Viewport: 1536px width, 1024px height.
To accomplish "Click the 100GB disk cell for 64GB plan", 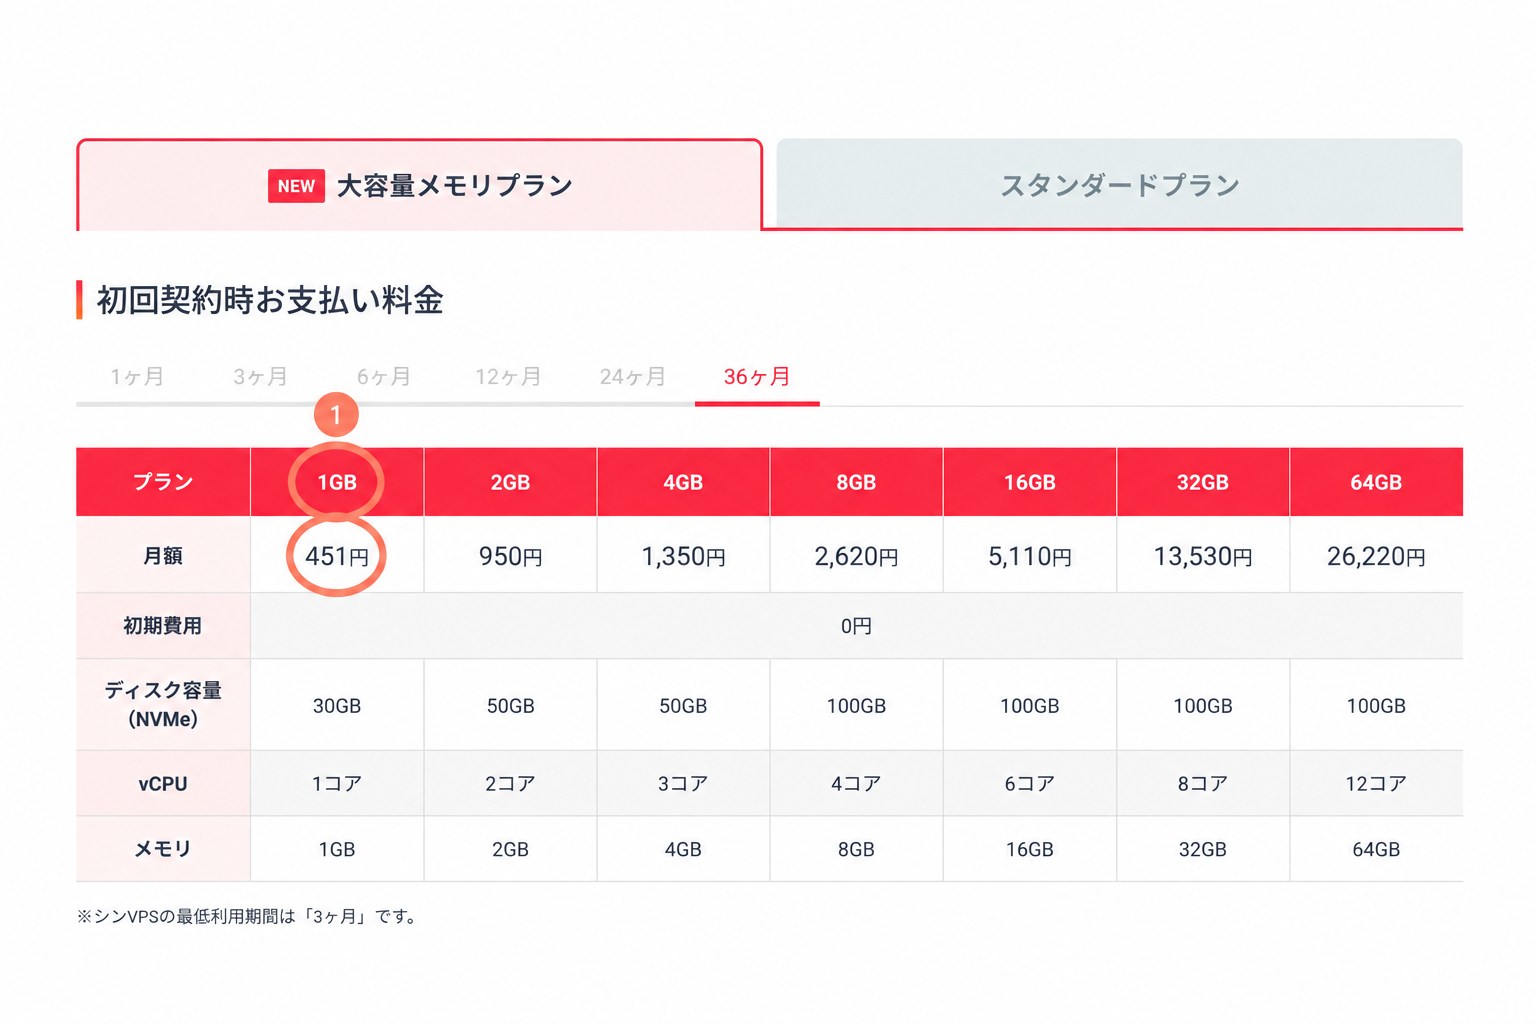I will tap(1376, 706).
